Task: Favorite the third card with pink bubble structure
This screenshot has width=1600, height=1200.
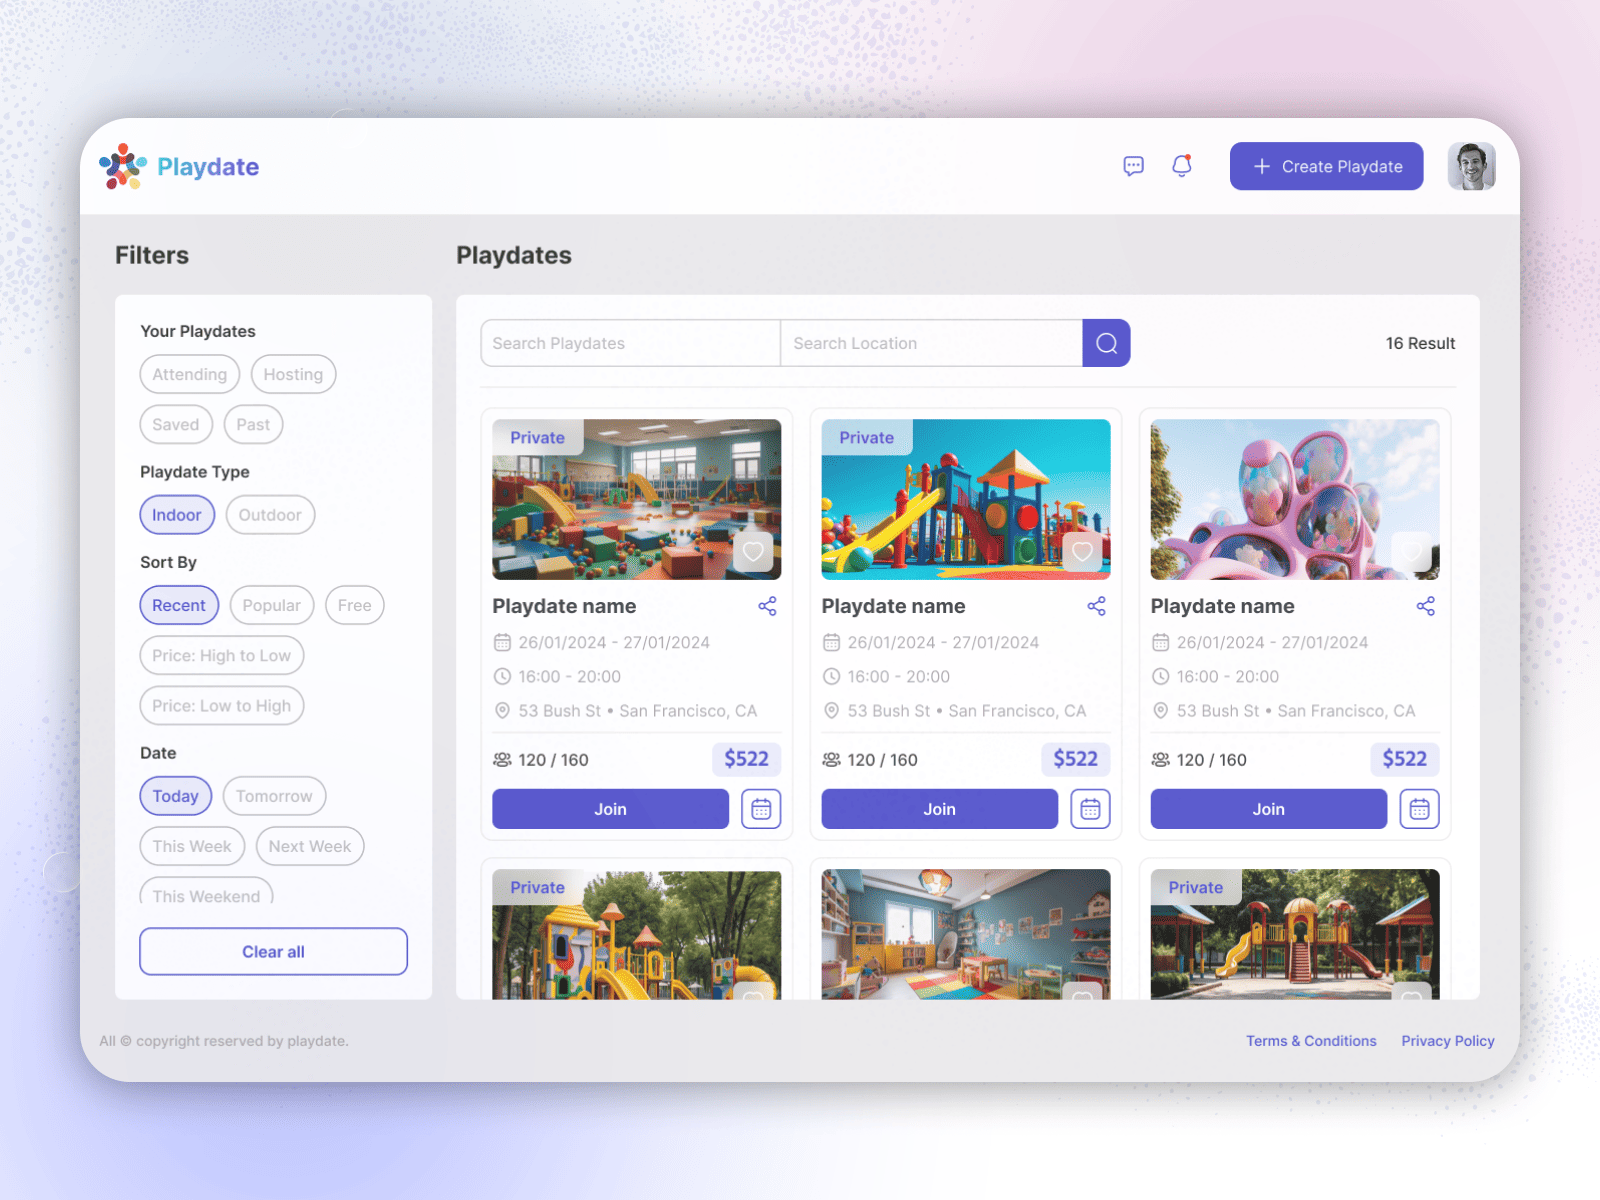Action: point(1411,552)
